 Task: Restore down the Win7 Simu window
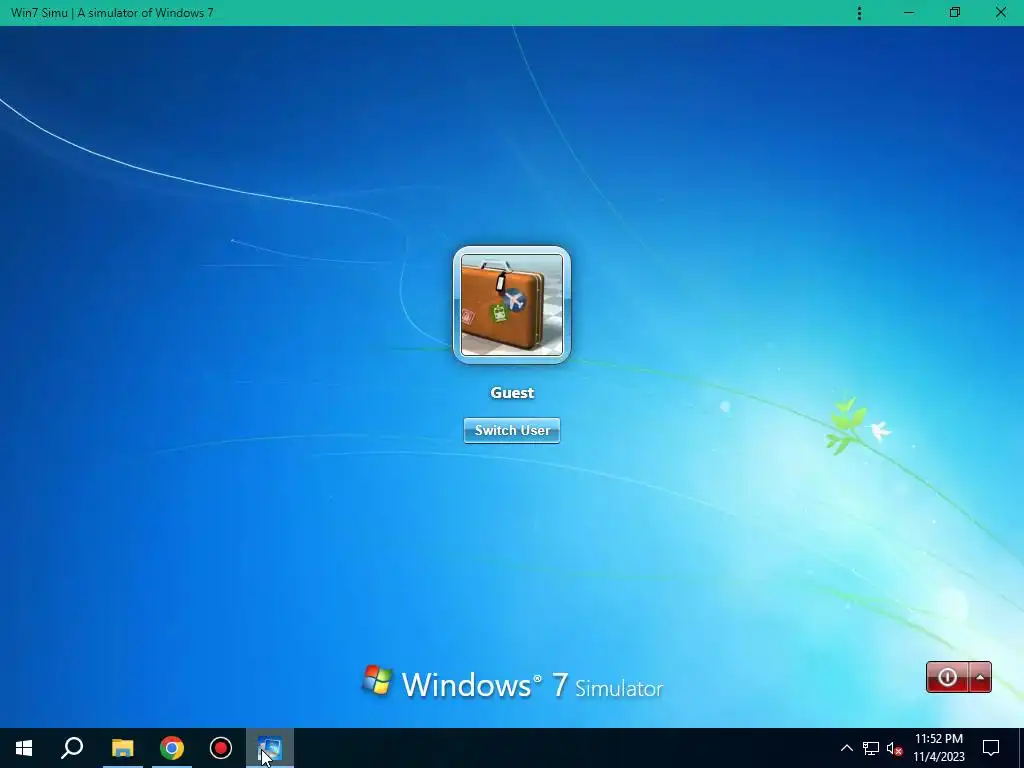click(x=955, y=13)
